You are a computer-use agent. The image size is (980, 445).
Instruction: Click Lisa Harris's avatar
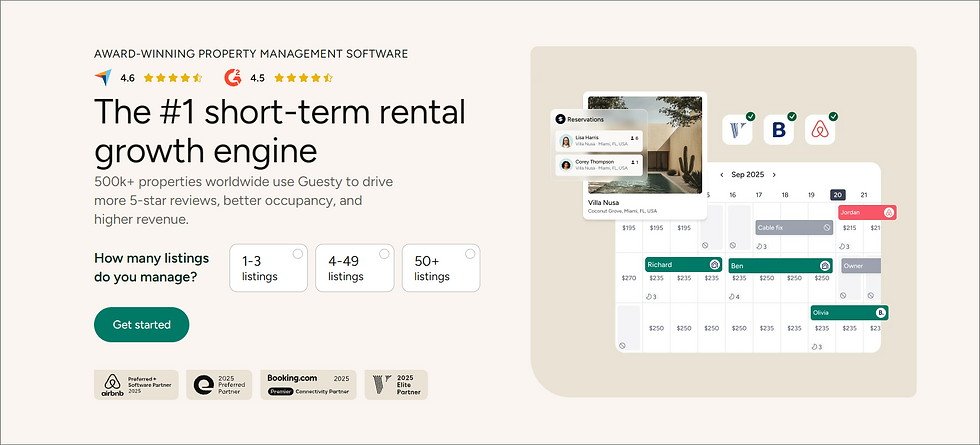566,141
